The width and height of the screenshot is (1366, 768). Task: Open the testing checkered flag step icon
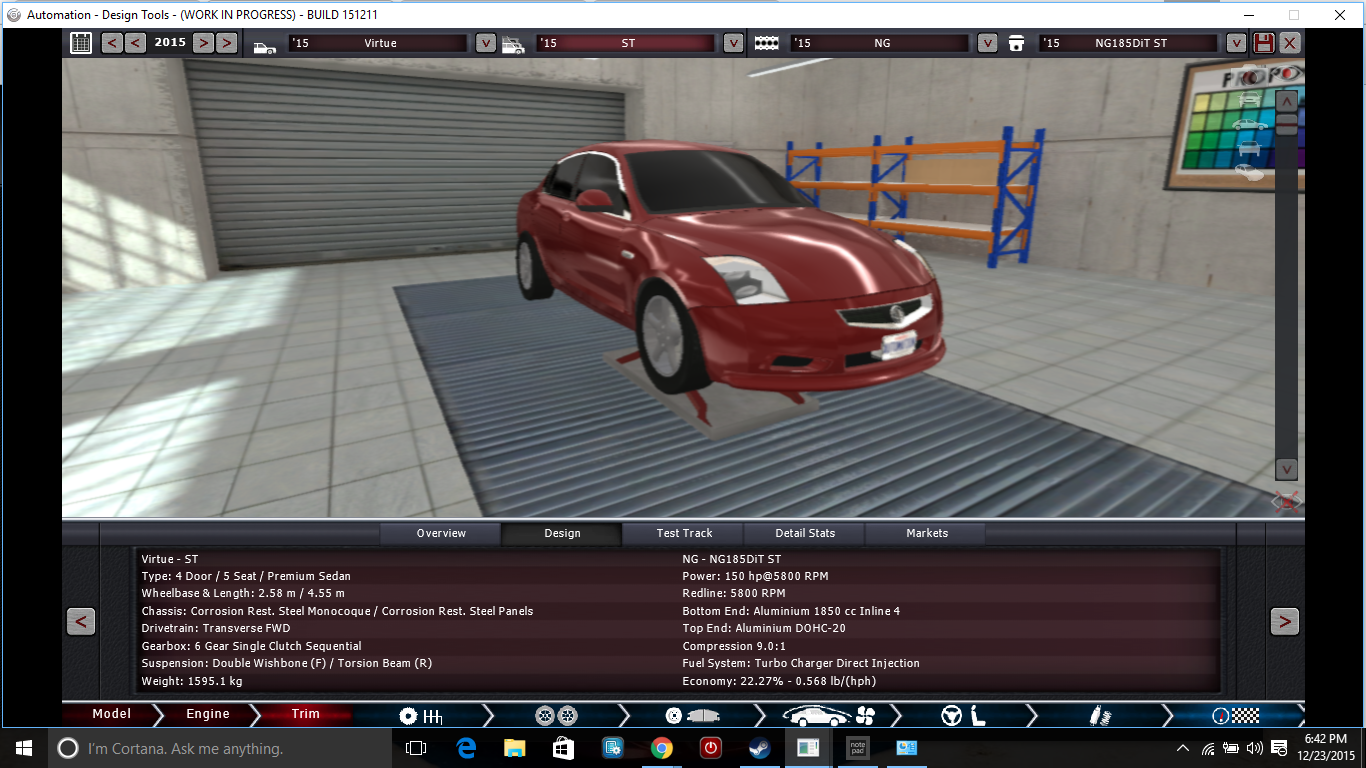(x=1235, y=716)
